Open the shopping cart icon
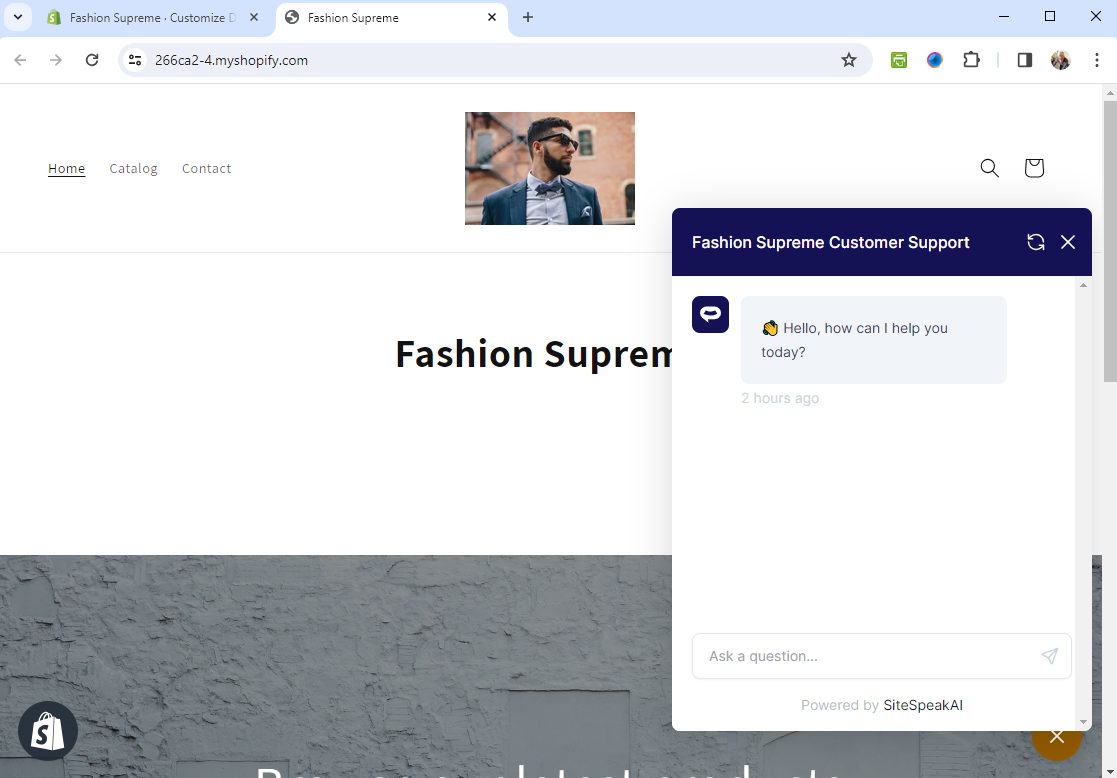1117x778 pixels. 1034,168
